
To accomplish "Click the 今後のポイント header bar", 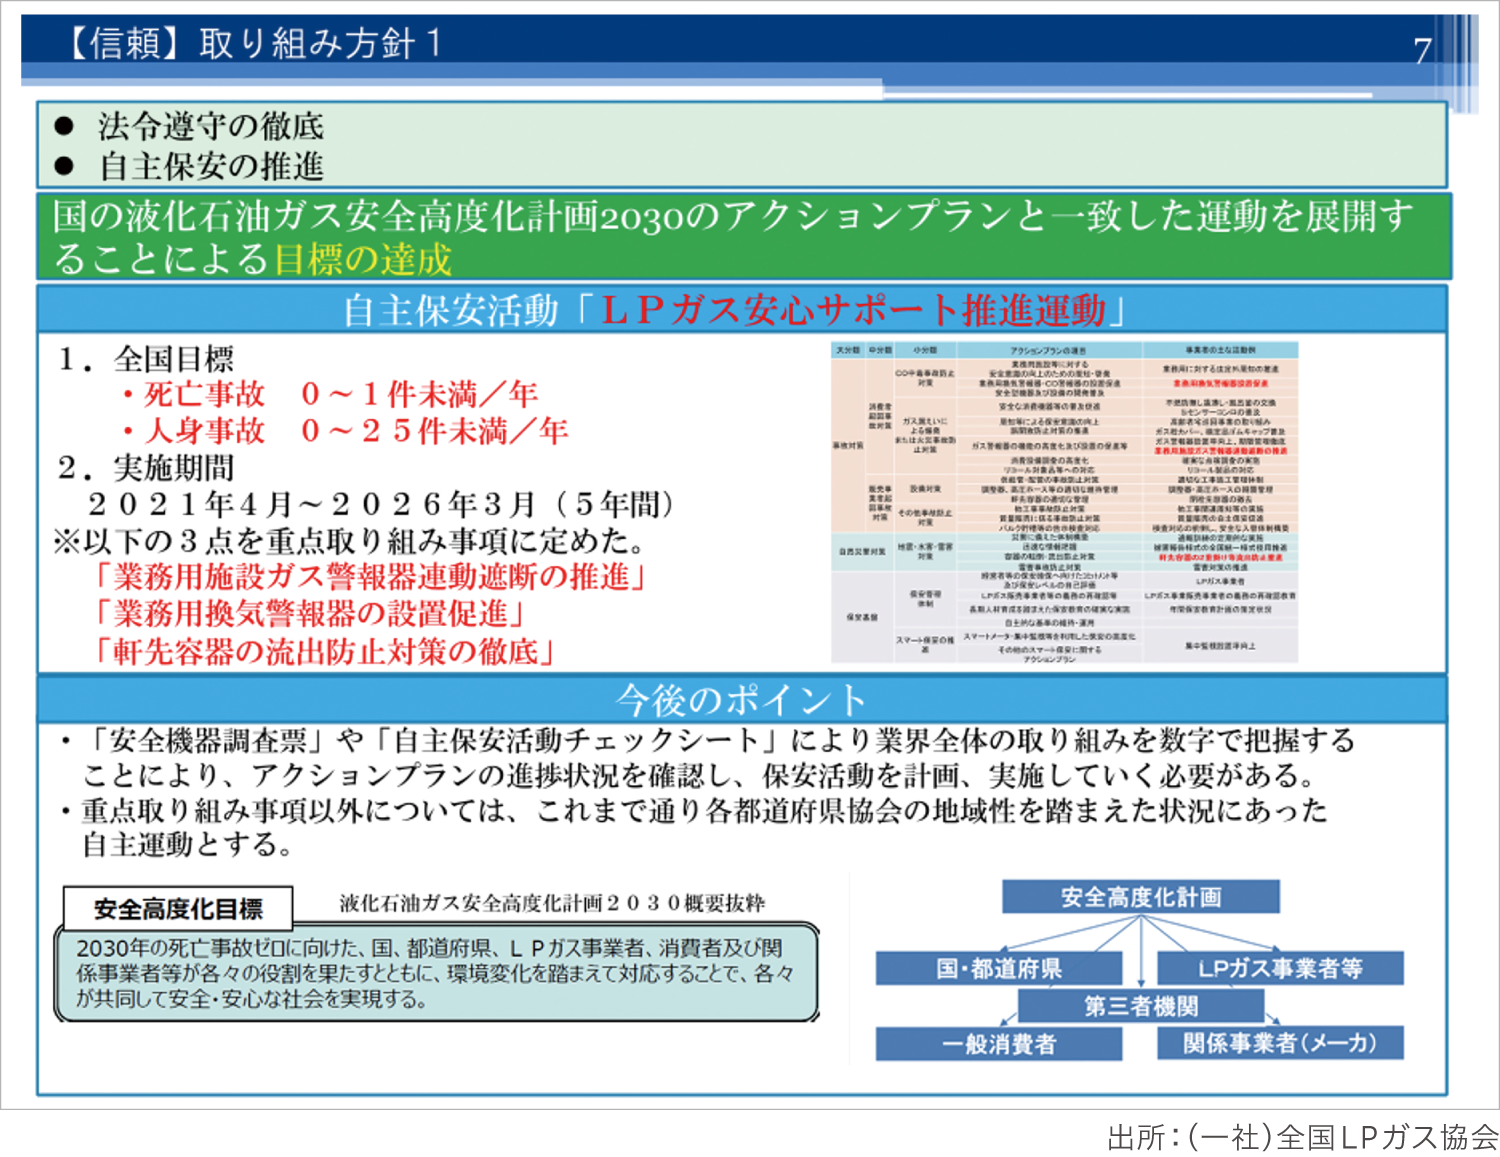I will [741, 699].
